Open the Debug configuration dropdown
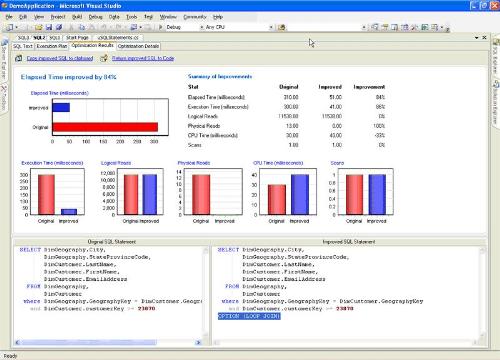The height and width of the screenshot is (360, 500). tap(202, 27)
